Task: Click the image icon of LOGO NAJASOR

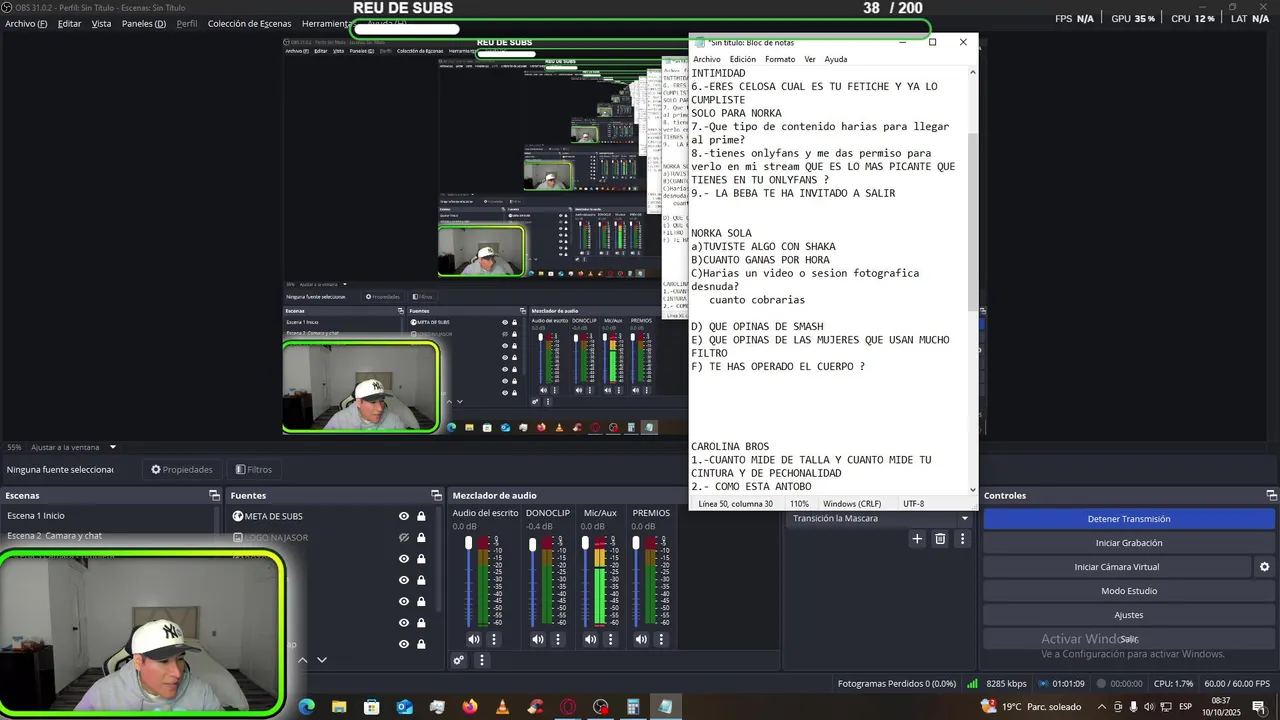Action: pyautogui.click(x=238, y=537)
